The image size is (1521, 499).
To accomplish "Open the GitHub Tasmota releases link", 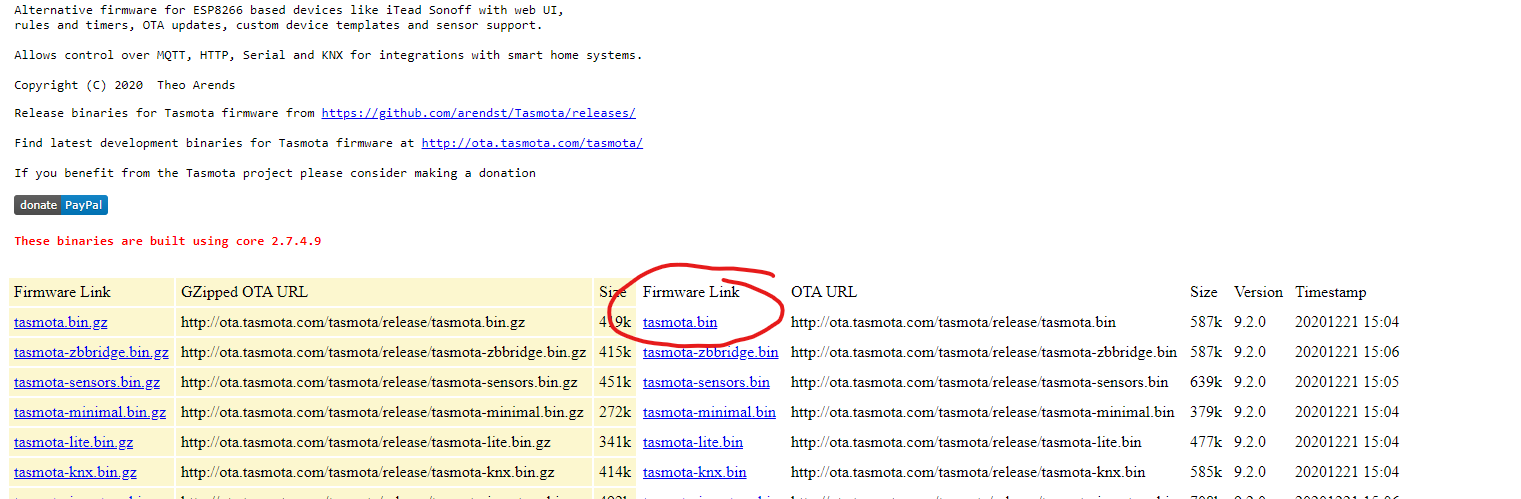I will [x=478, y=113].
